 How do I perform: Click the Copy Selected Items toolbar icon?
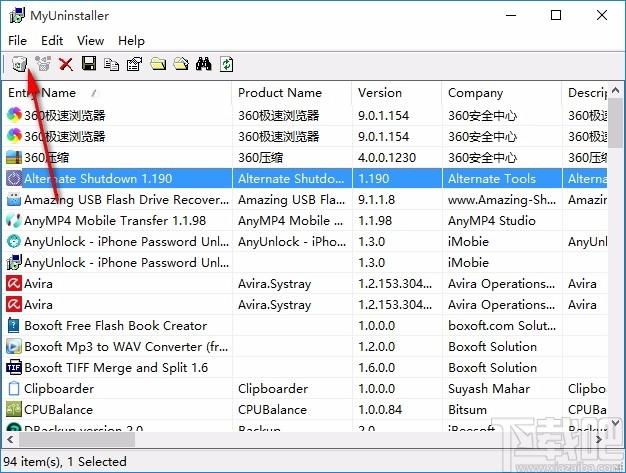pyautogui.click(x=111, y=64)
